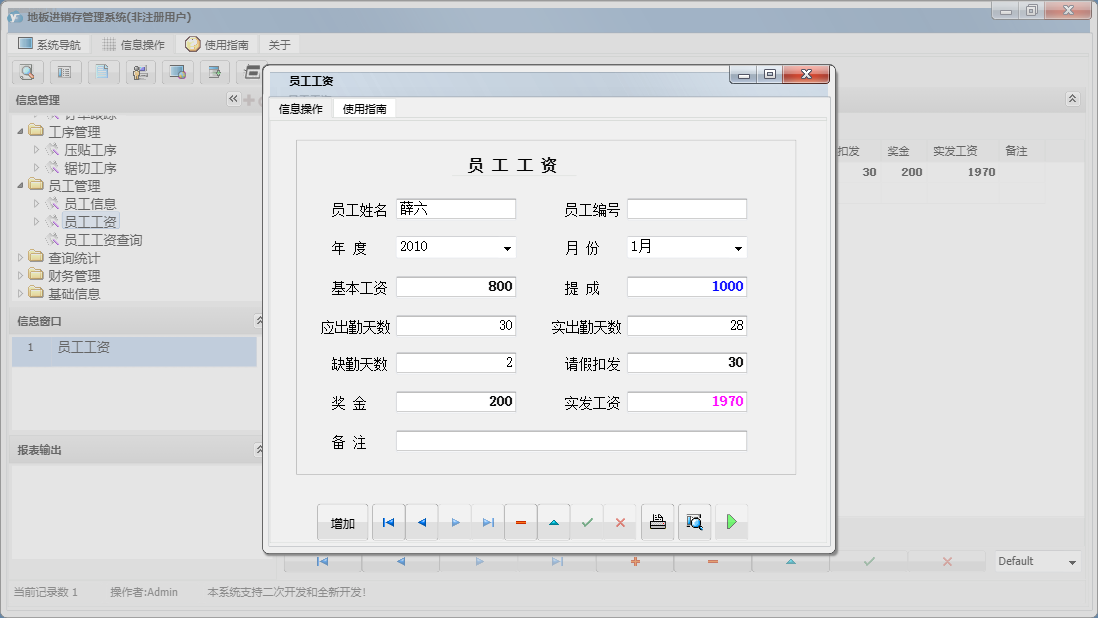
Task: Click the person icon in main toolbar
Action: click(140, 72)
